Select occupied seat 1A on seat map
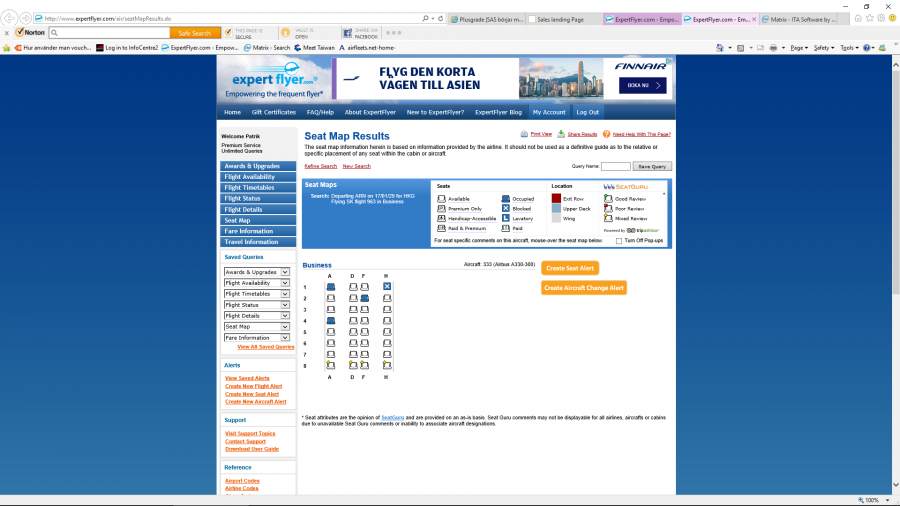Image resolution: width=900 pixels, height=506 pixels. click(x=330, y=287)
